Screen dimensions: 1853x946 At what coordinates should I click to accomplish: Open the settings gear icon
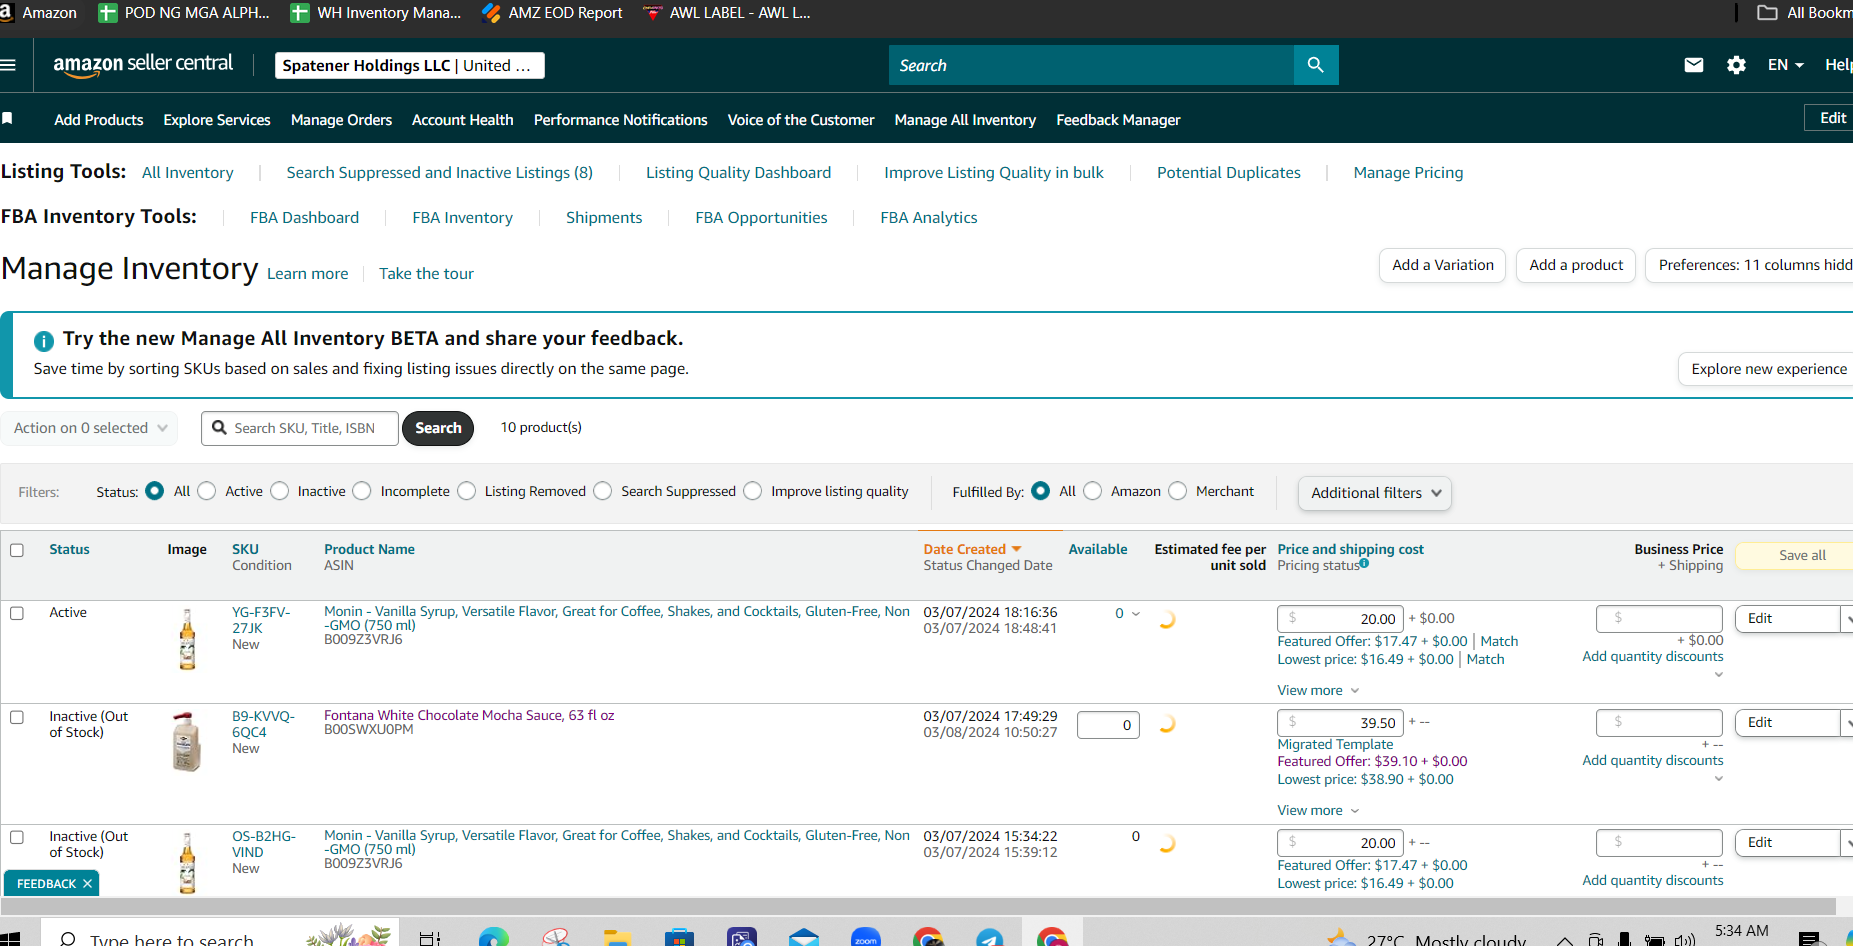pyautogui.click(x=1736, y=65)
